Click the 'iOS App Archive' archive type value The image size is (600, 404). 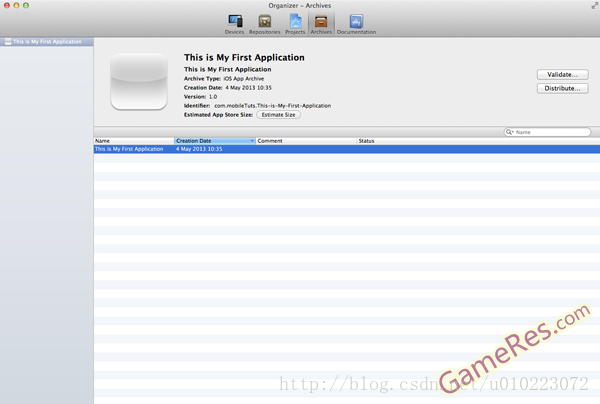[244, 78]
